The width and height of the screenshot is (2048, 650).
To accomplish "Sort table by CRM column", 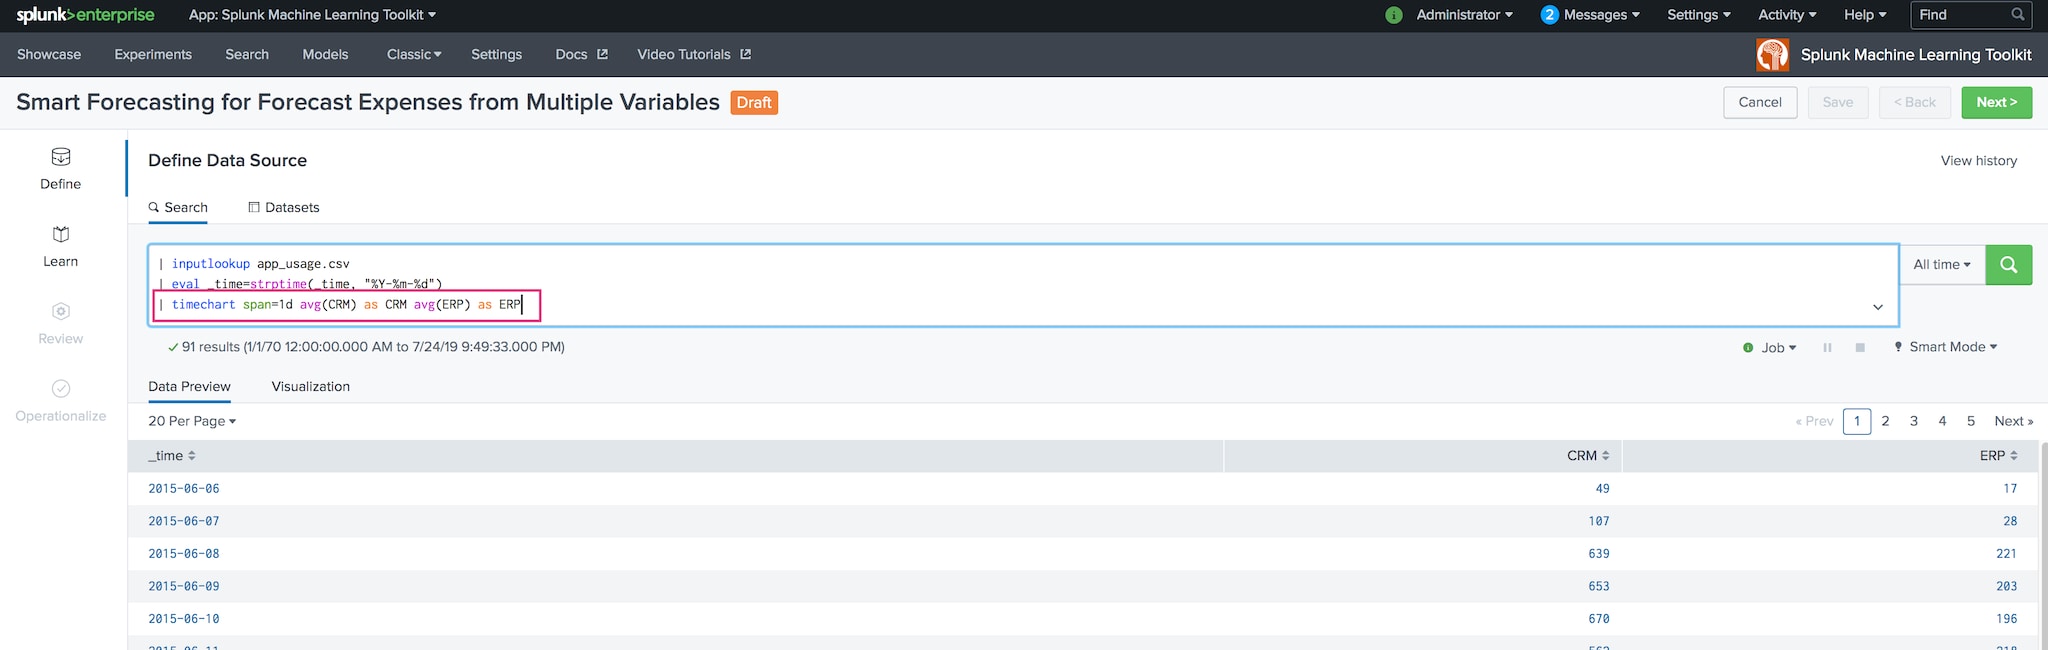I will tap(1587, 456).
